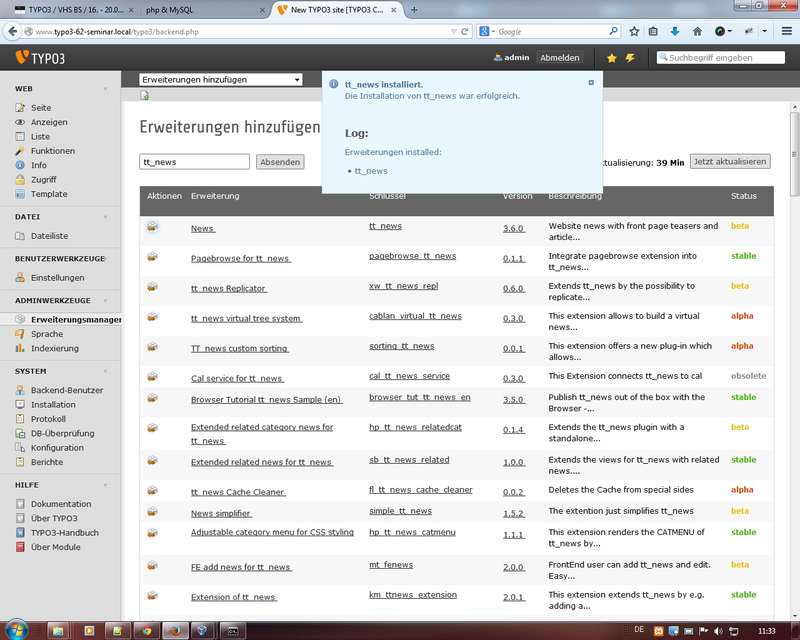Open the Backend-Benutzer module
Image resolution: width=800 pixels, height=640 pixels.
[x=67, y=390]
